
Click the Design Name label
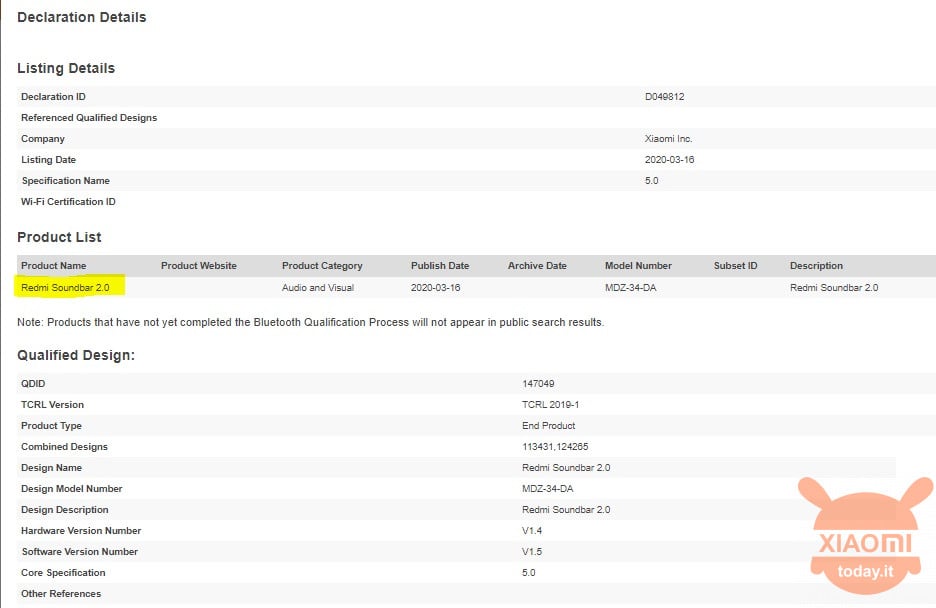51,468
